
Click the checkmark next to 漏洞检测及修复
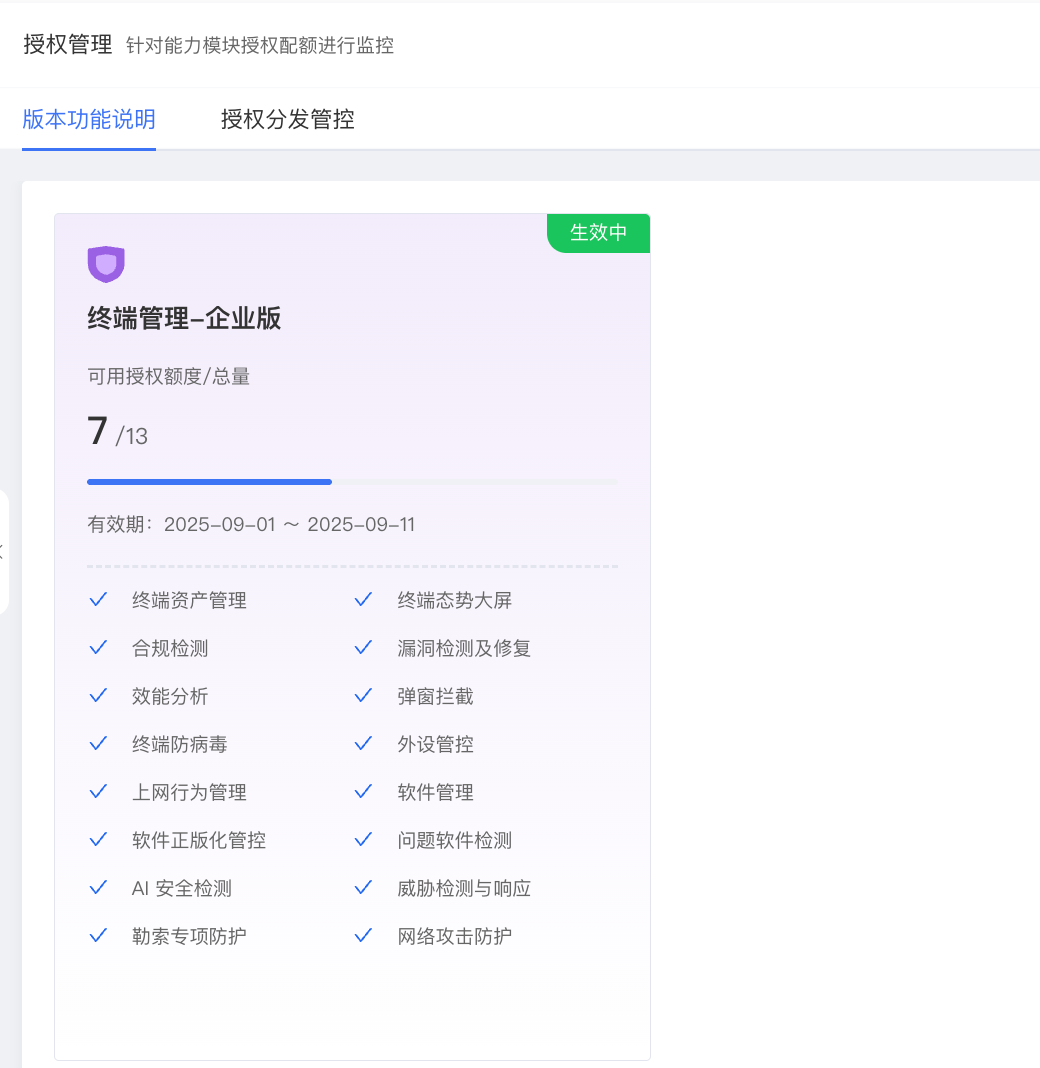point(363,648)
